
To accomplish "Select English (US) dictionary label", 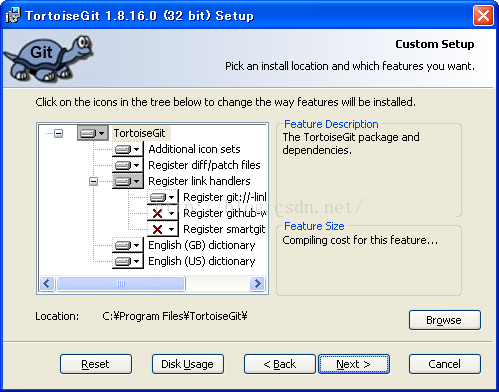I will pyautogui.click(x=202, y=261).
